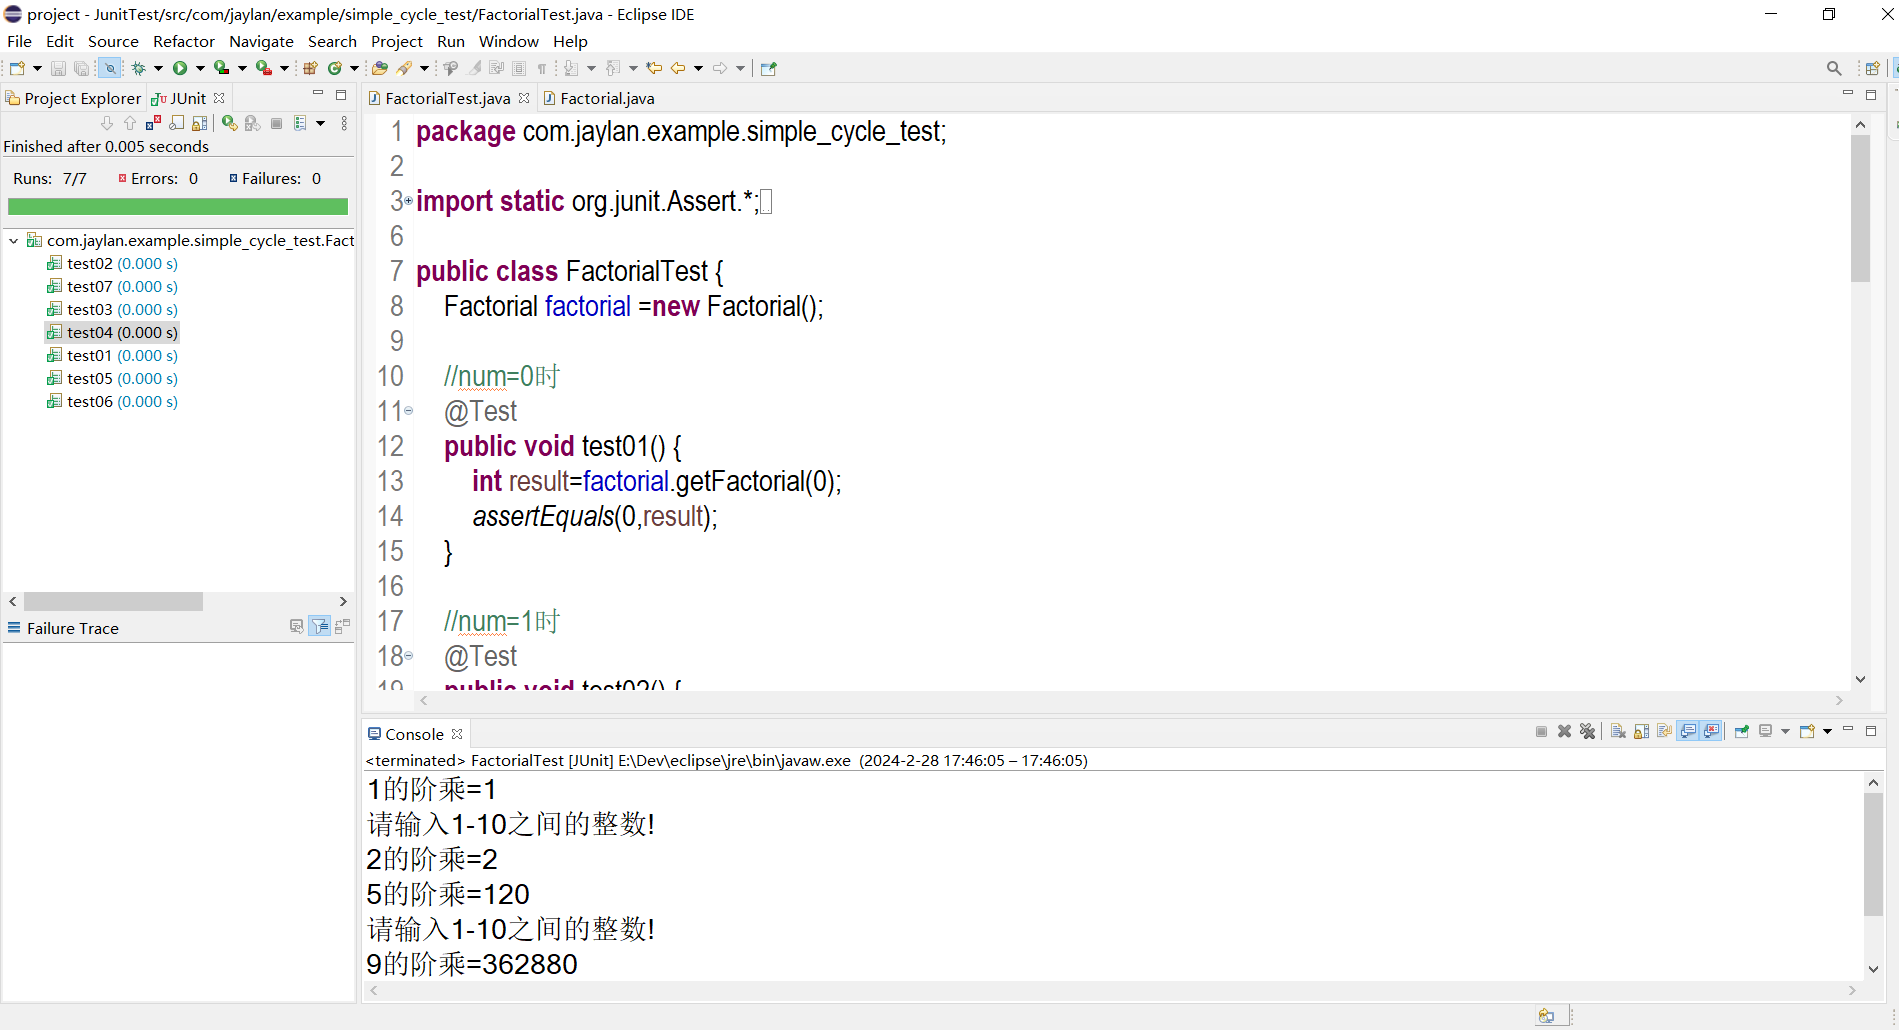Screen dimensions: 1899x1030
Task: Toggle Show Failures Only in JUnit view
Action: point(153,123)
